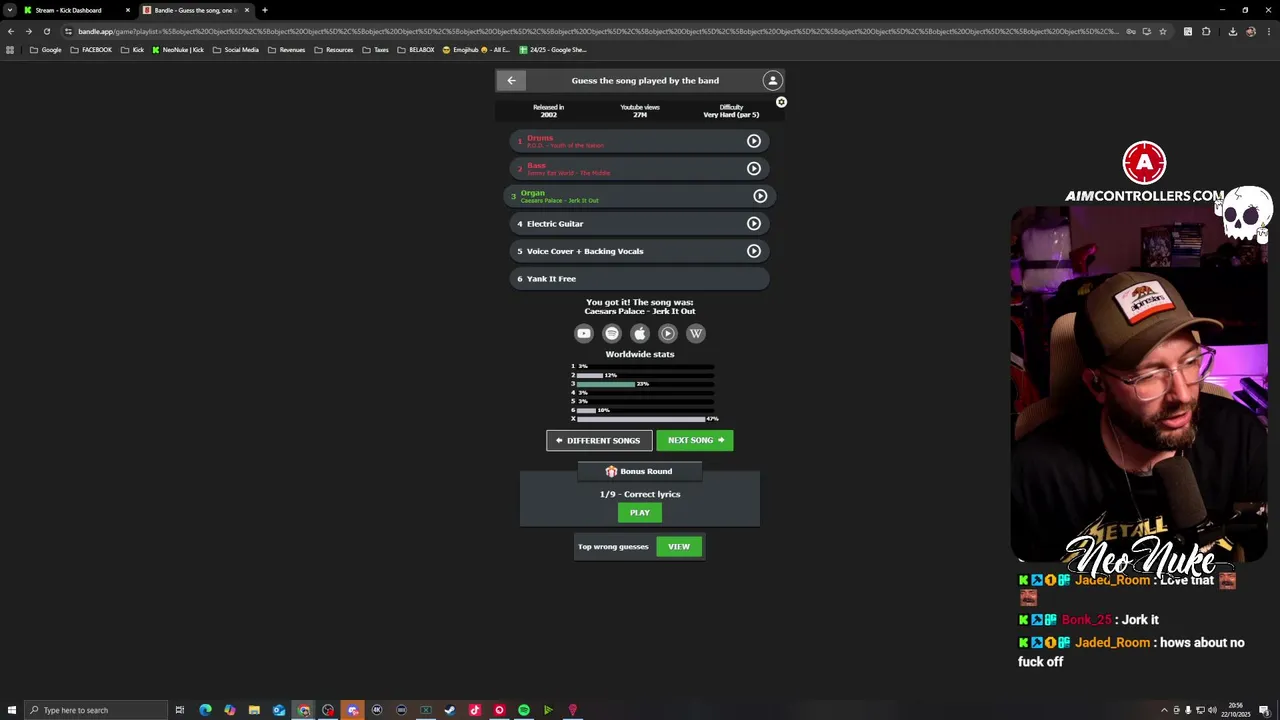Play the Drums track

754,141
